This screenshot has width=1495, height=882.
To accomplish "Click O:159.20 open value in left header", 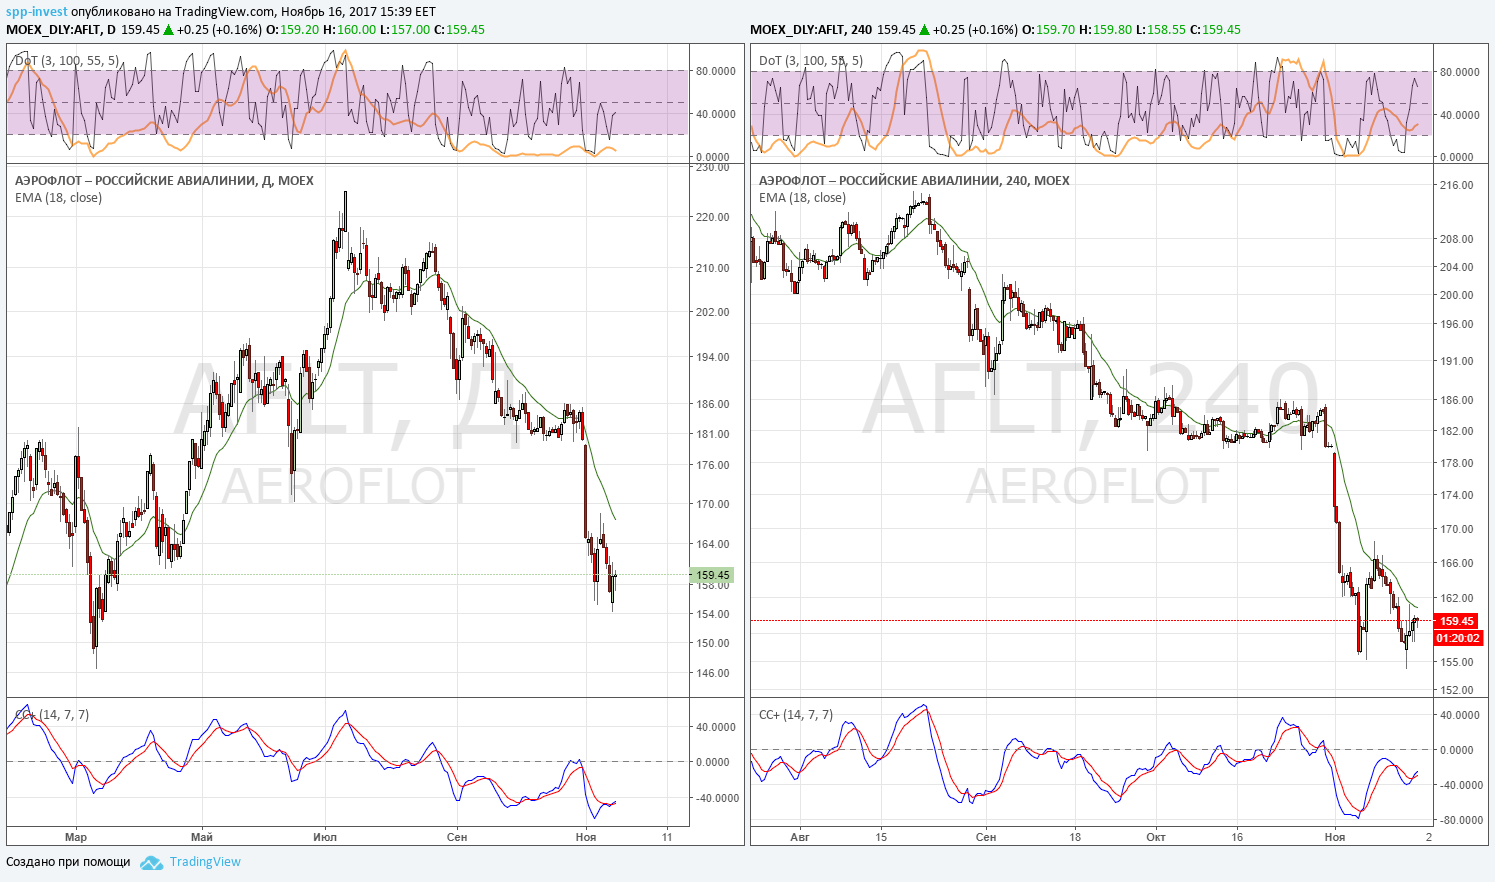I will (292, 29).
